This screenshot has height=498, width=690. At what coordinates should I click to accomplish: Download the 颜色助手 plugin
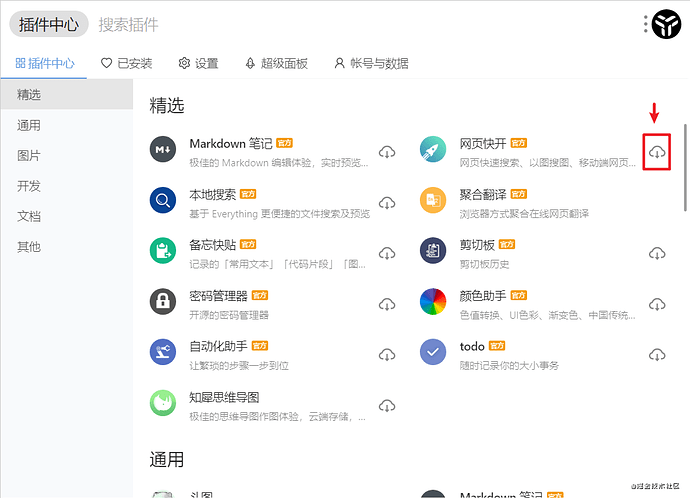[x=657, y=304]
